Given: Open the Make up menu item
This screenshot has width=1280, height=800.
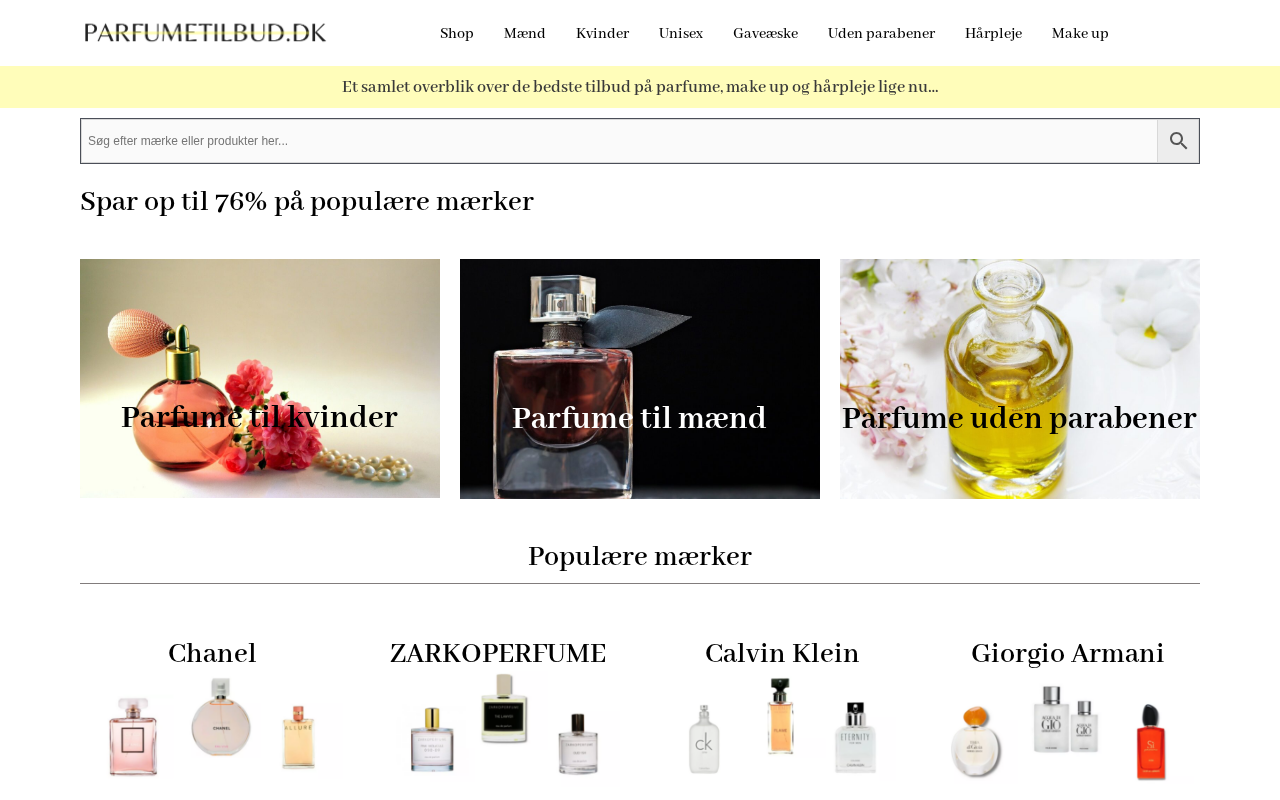Looking at the screenshot, I should click(1080, 34).
